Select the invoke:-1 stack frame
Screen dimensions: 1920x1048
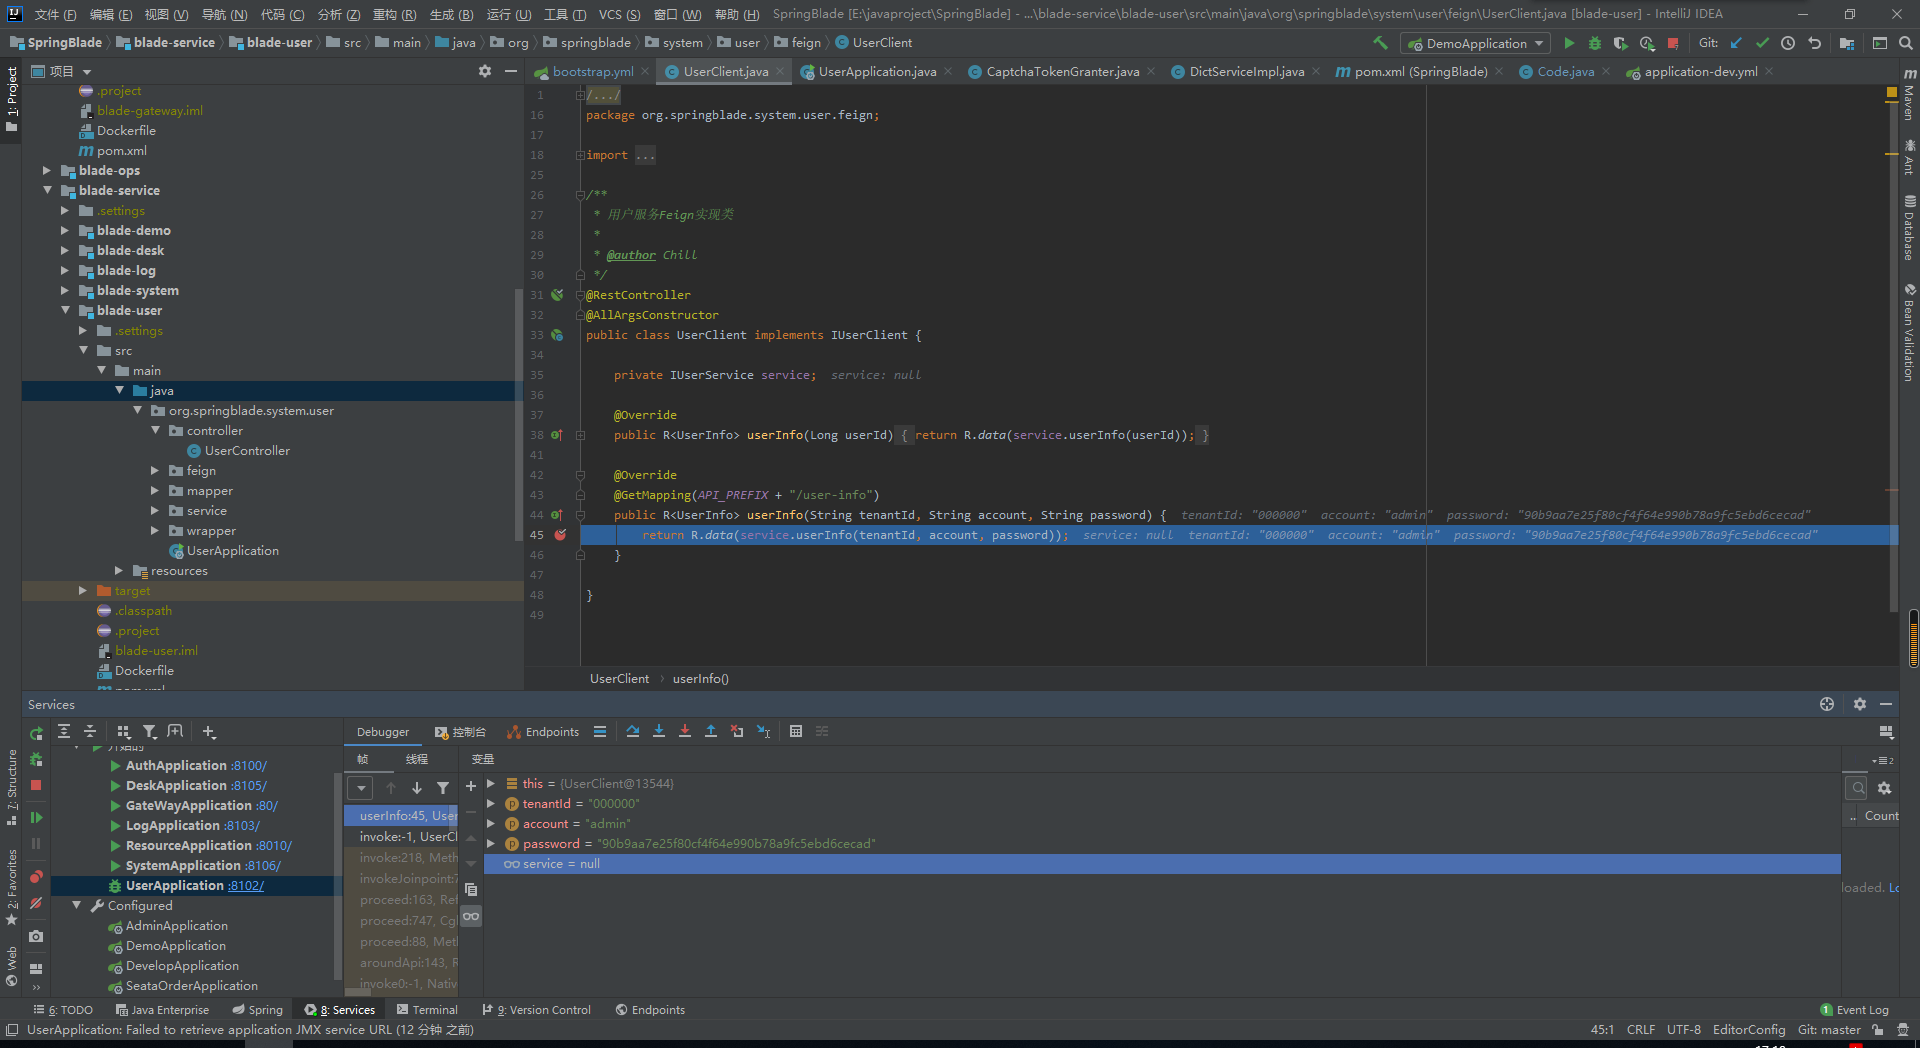[x=408, y=837]
